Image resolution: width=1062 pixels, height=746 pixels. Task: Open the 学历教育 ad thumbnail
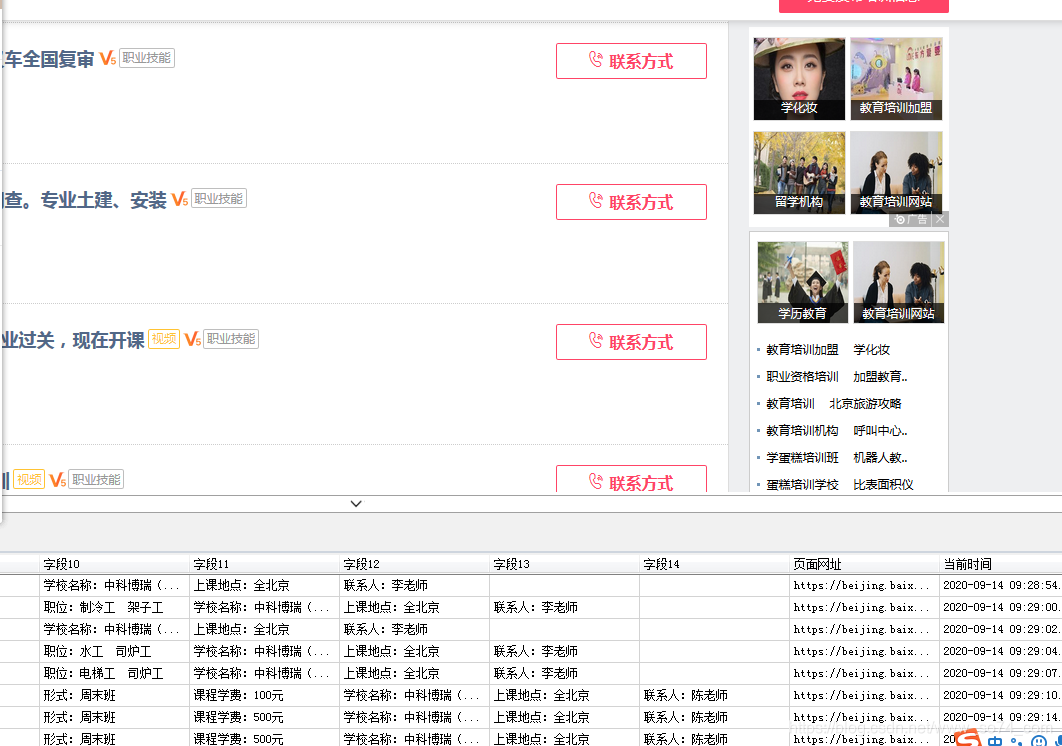click(803, 283)
